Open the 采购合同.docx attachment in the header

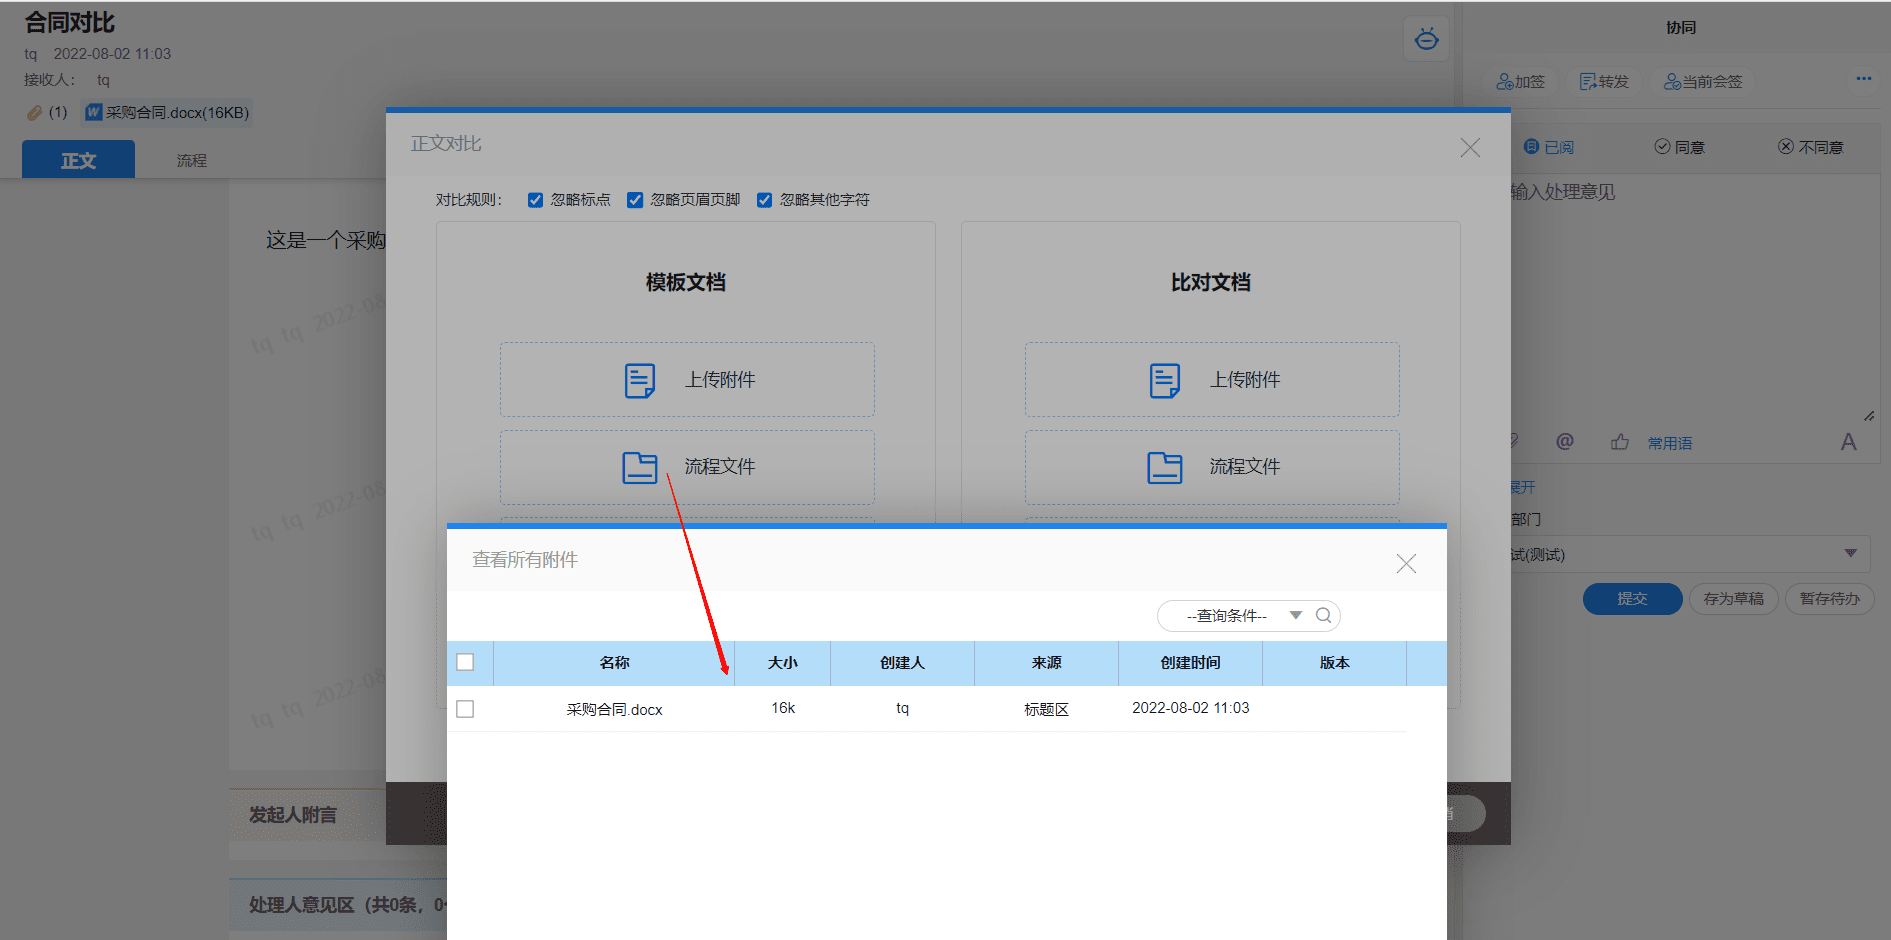click(167, 113)
